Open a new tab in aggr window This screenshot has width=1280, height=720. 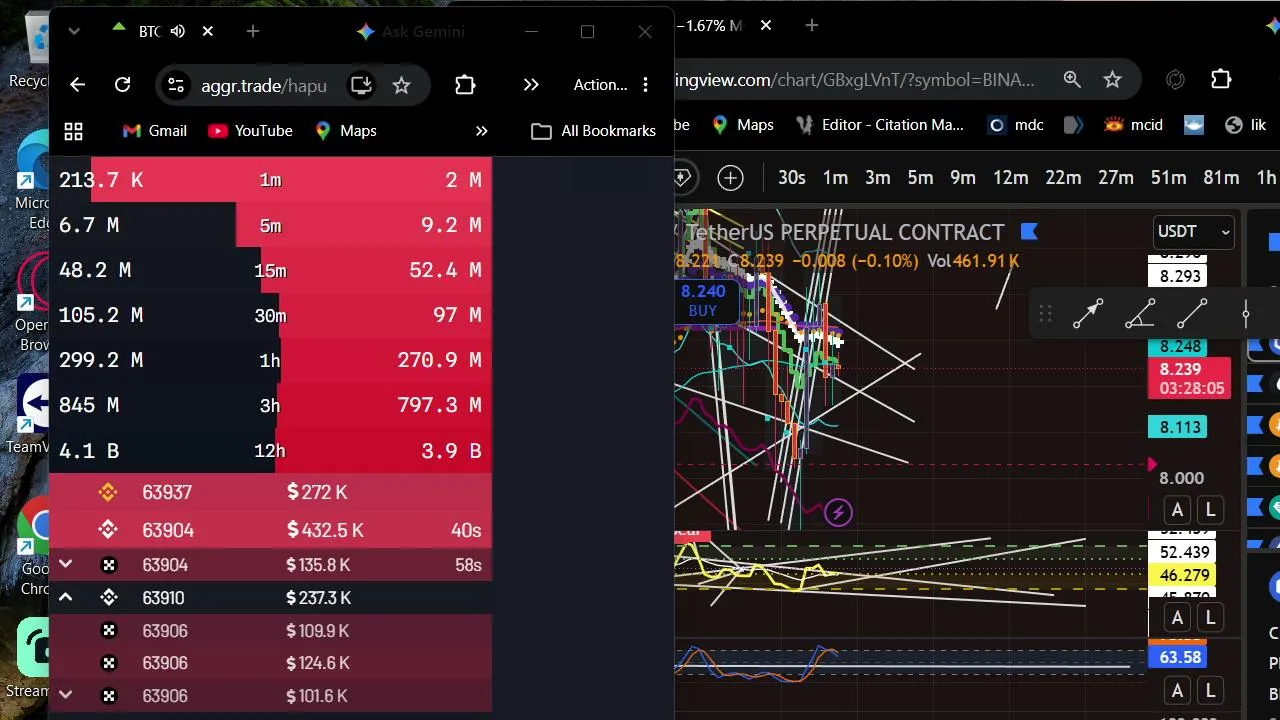click(253, 32)
